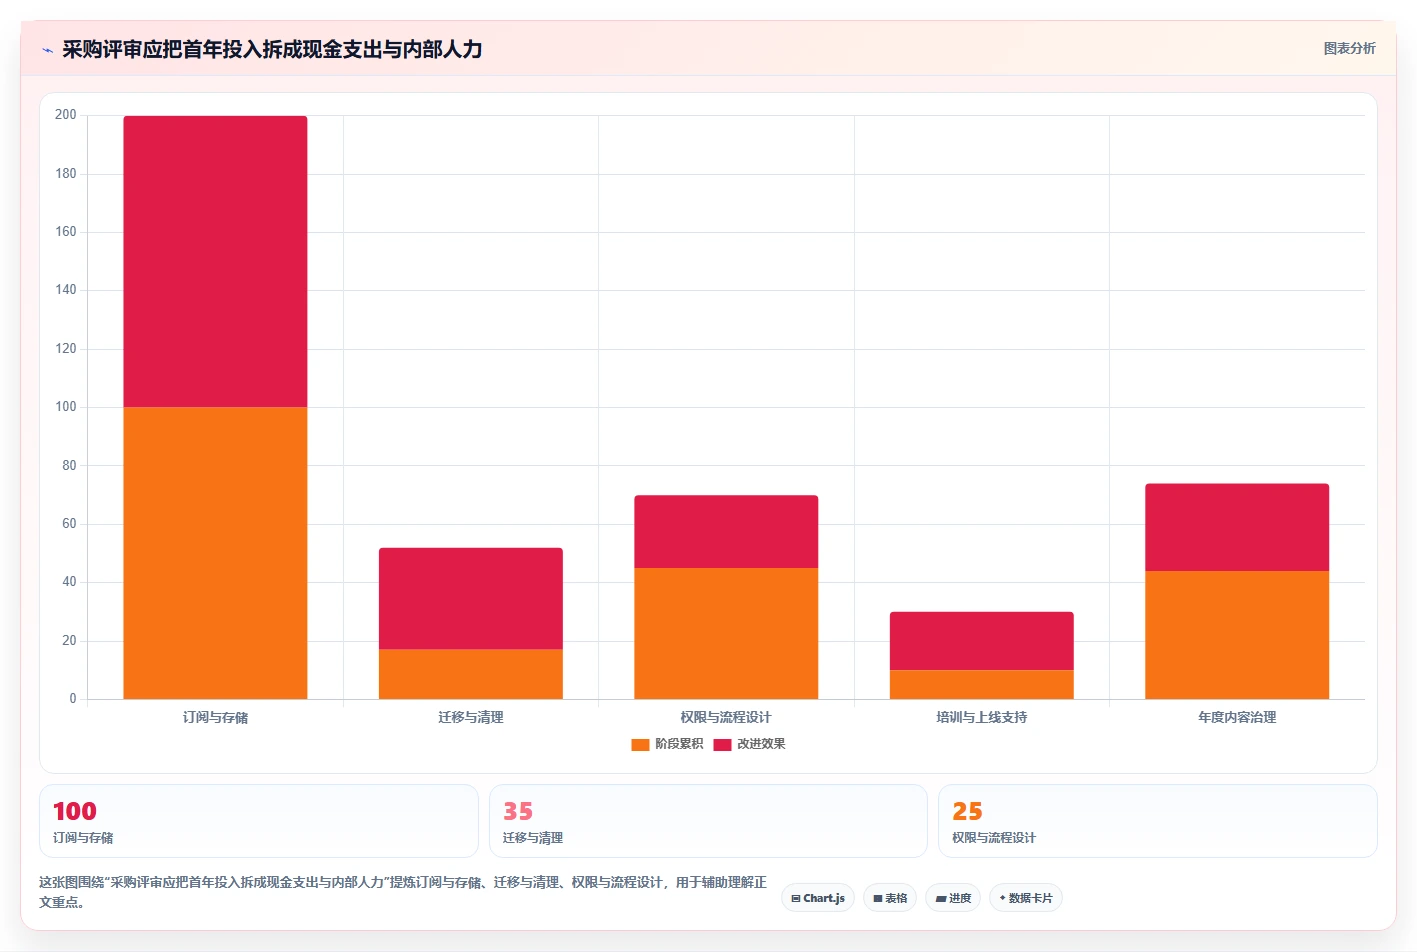
Task: Click the red bar segment for 订阅与存储
Action: click(x=215, y=261)
